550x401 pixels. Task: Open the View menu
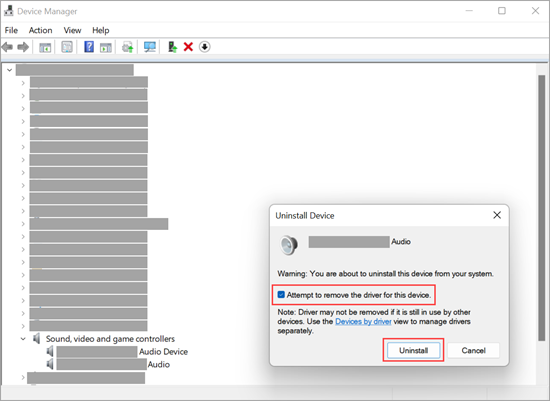tap(72, 31)
